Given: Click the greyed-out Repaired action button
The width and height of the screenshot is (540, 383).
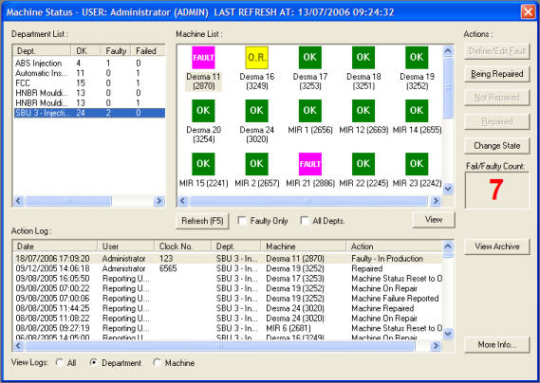Looking at the screenshot, I should (497, 122).
